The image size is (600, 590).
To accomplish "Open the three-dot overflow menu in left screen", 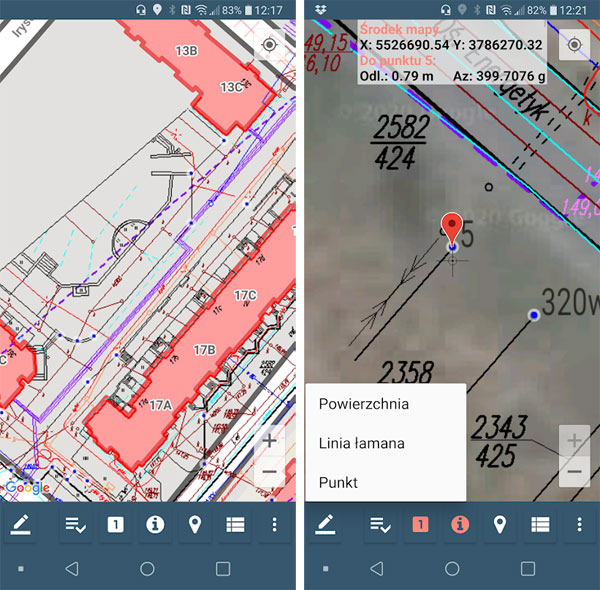I will click(x=274, y=525).
